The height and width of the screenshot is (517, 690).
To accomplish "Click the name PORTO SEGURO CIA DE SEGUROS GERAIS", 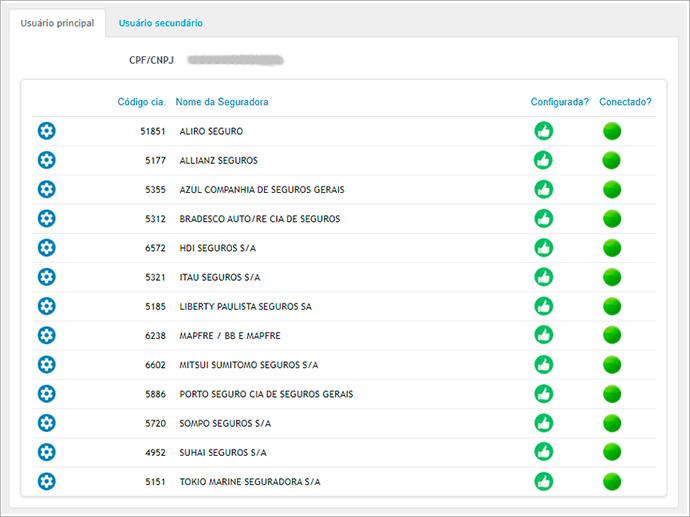I will (x=266, y=394).
